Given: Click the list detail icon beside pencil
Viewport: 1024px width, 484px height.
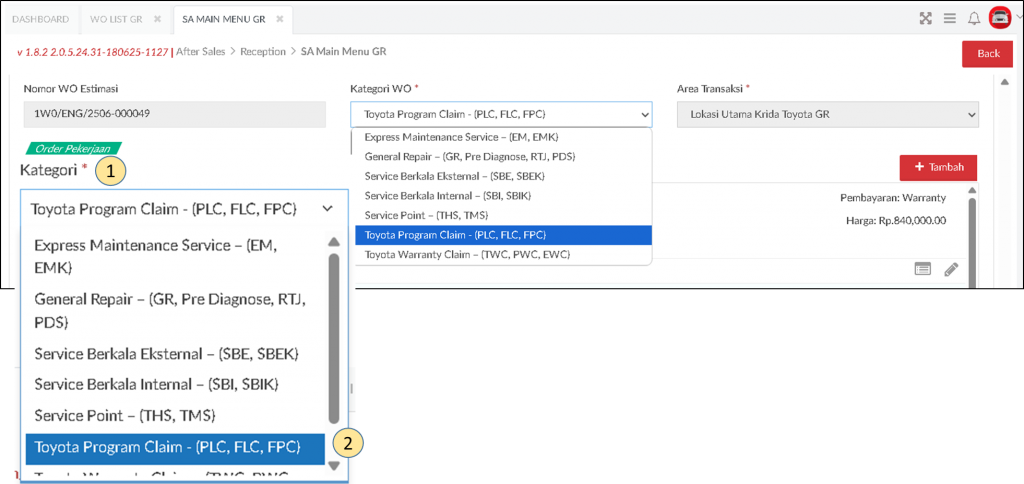Looking at the screenshot, I should 922,269.
